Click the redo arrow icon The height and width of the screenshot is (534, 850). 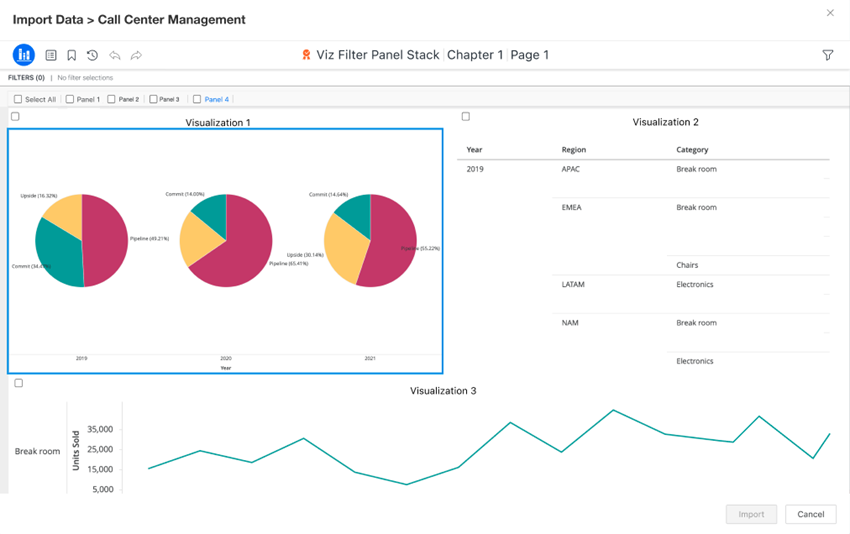136,56
